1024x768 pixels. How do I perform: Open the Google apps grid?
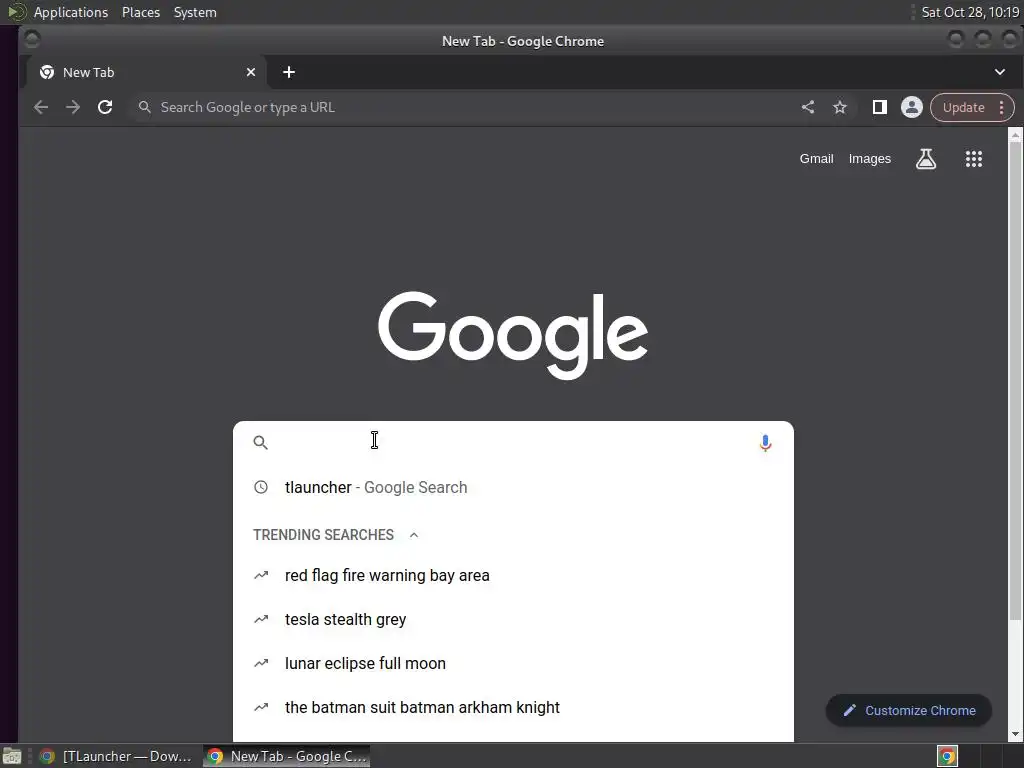click(x=974, y=159)
